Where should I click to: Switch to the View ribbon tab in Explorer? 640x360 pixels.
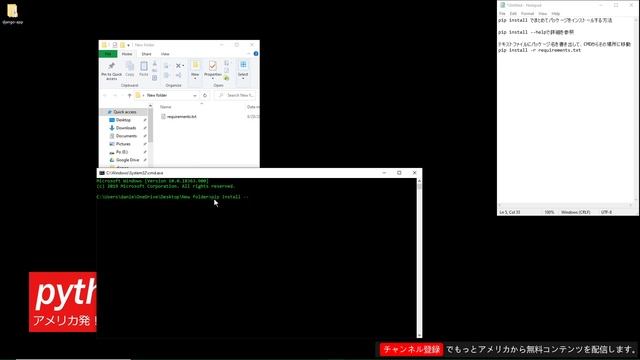point(165,54)
